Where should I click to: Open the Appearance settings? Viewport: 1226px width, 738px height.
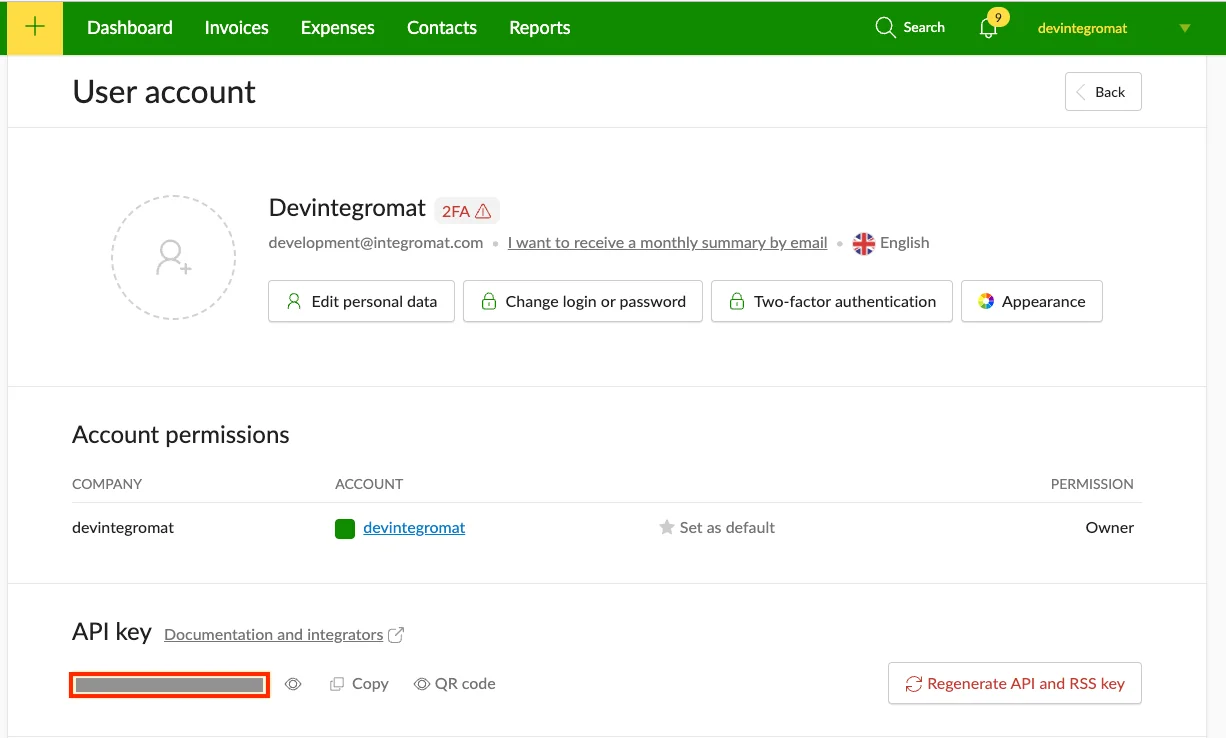1032,301
